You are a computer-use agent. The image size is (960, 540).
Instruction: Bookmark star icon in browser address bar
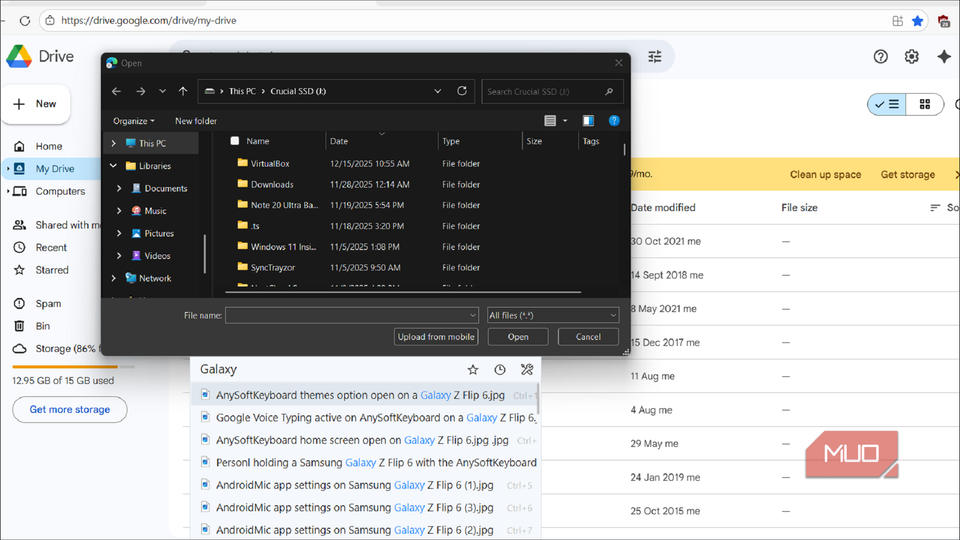[917, 21]
